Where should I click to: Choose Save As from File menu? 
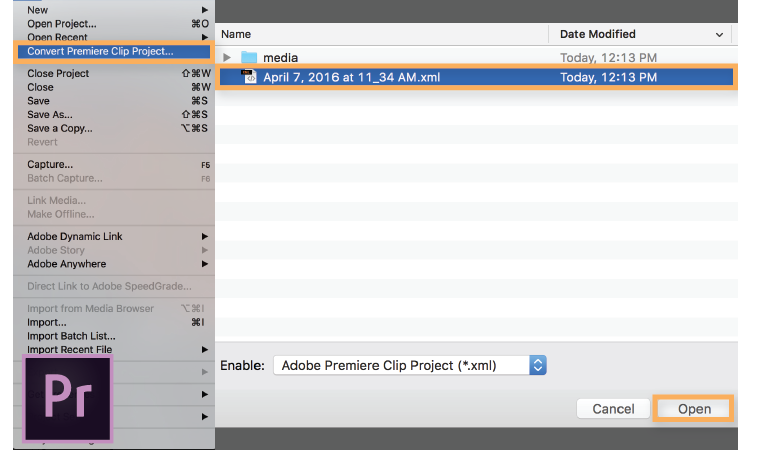(50, 115)
